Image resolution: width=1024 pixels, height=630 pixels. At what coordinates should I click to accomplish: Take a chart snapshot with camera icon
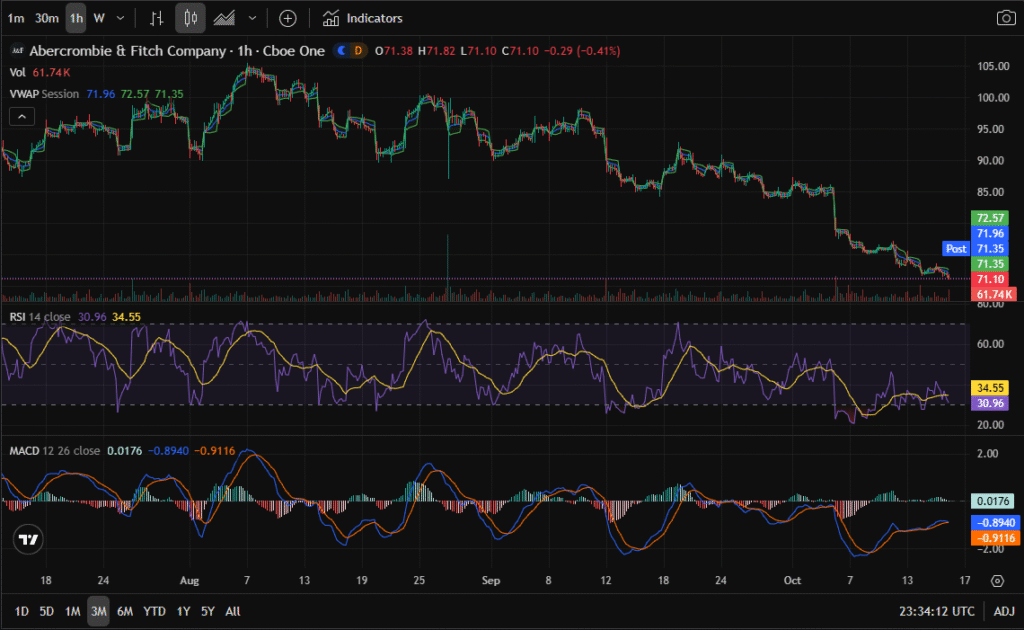coord(1005,18)
